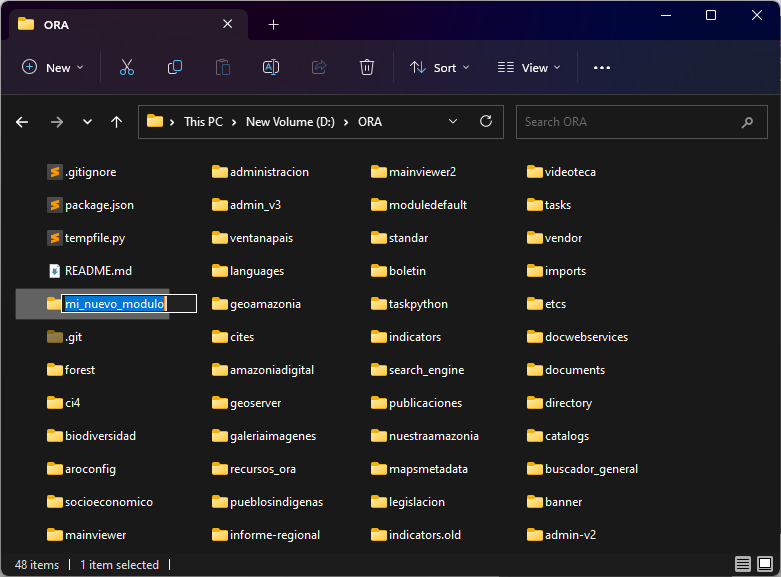Screen dimensions: 781x577
Task: Open the New dropdown menu
Action: coord(52,67)
